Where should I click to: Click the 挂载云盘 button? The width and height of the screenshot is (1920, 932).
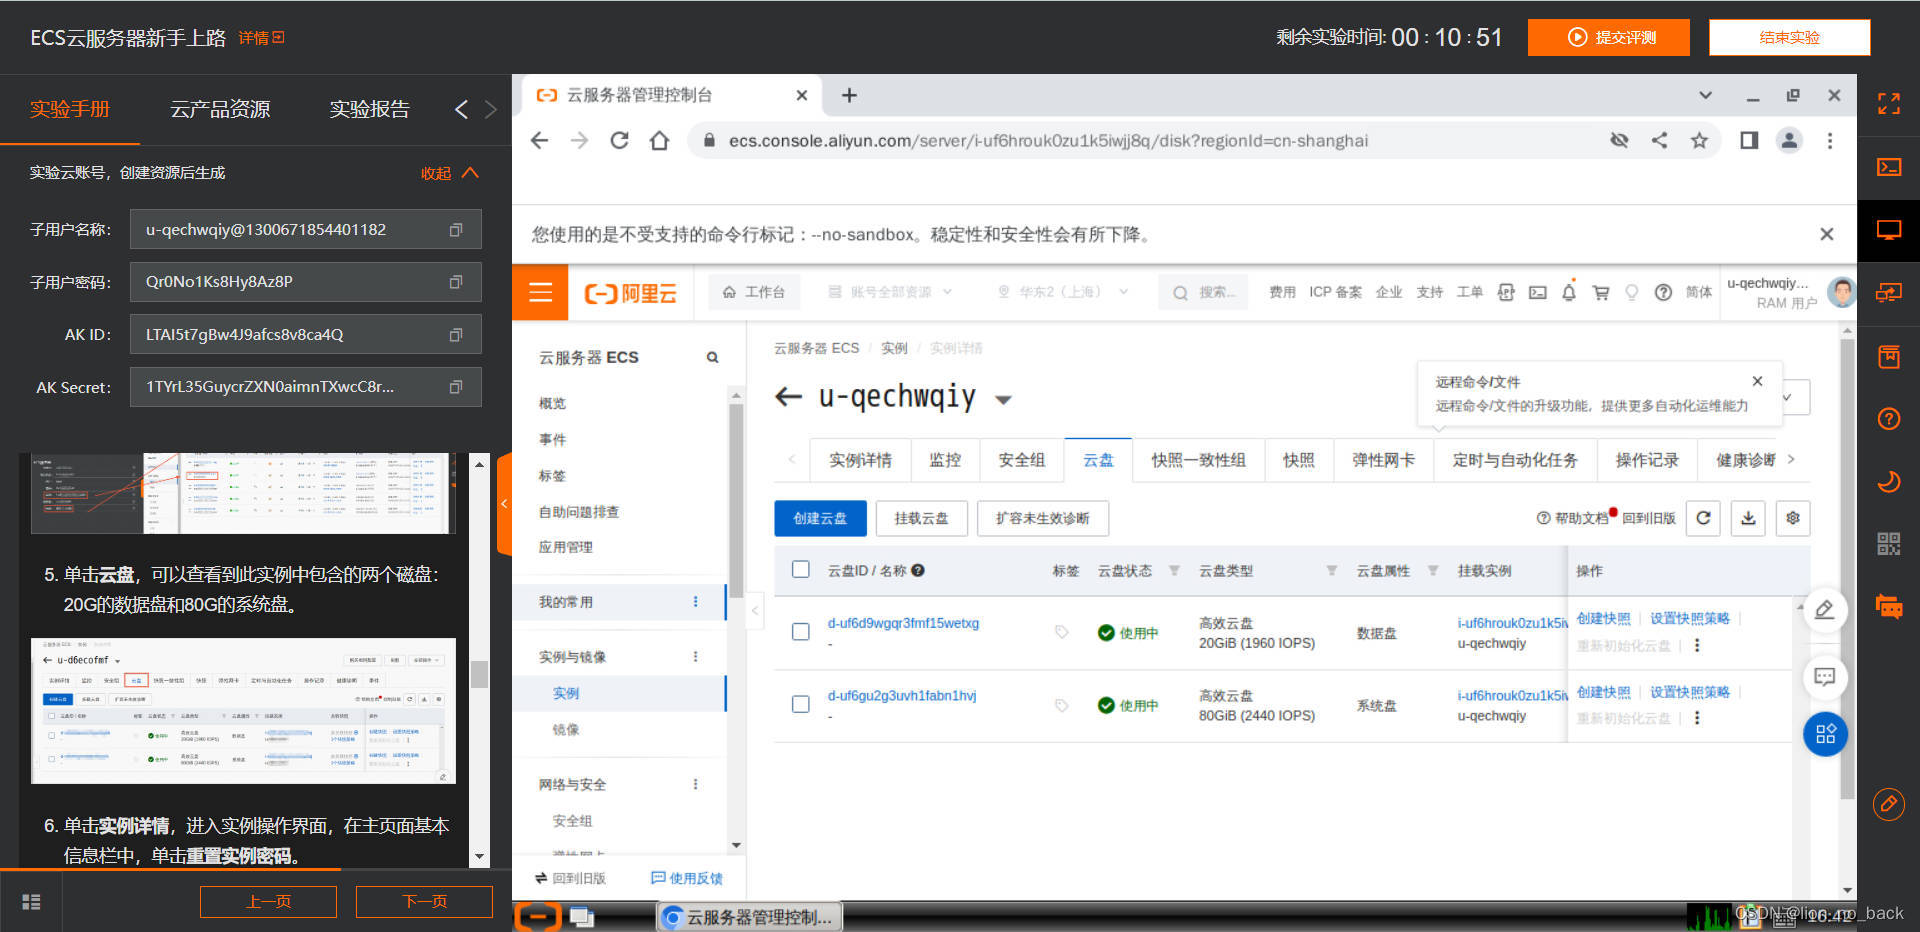[921, 518]
